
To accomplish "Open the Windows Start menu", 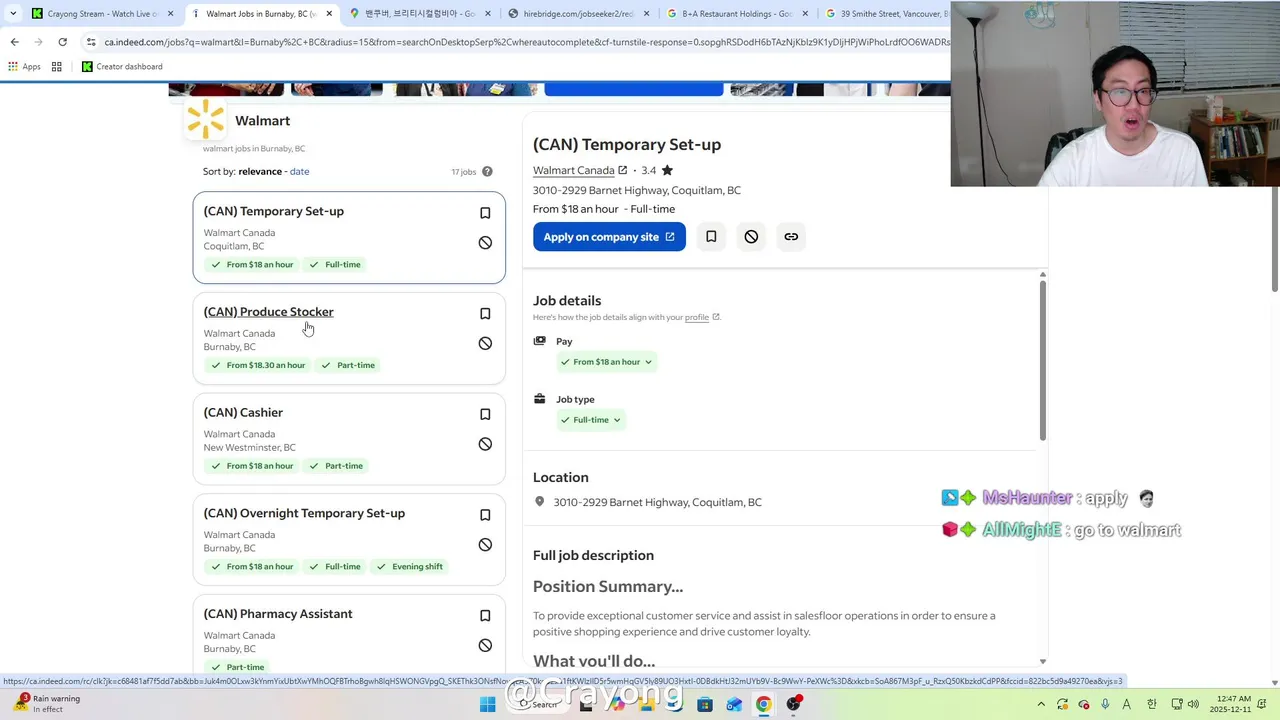I will 487,704.
